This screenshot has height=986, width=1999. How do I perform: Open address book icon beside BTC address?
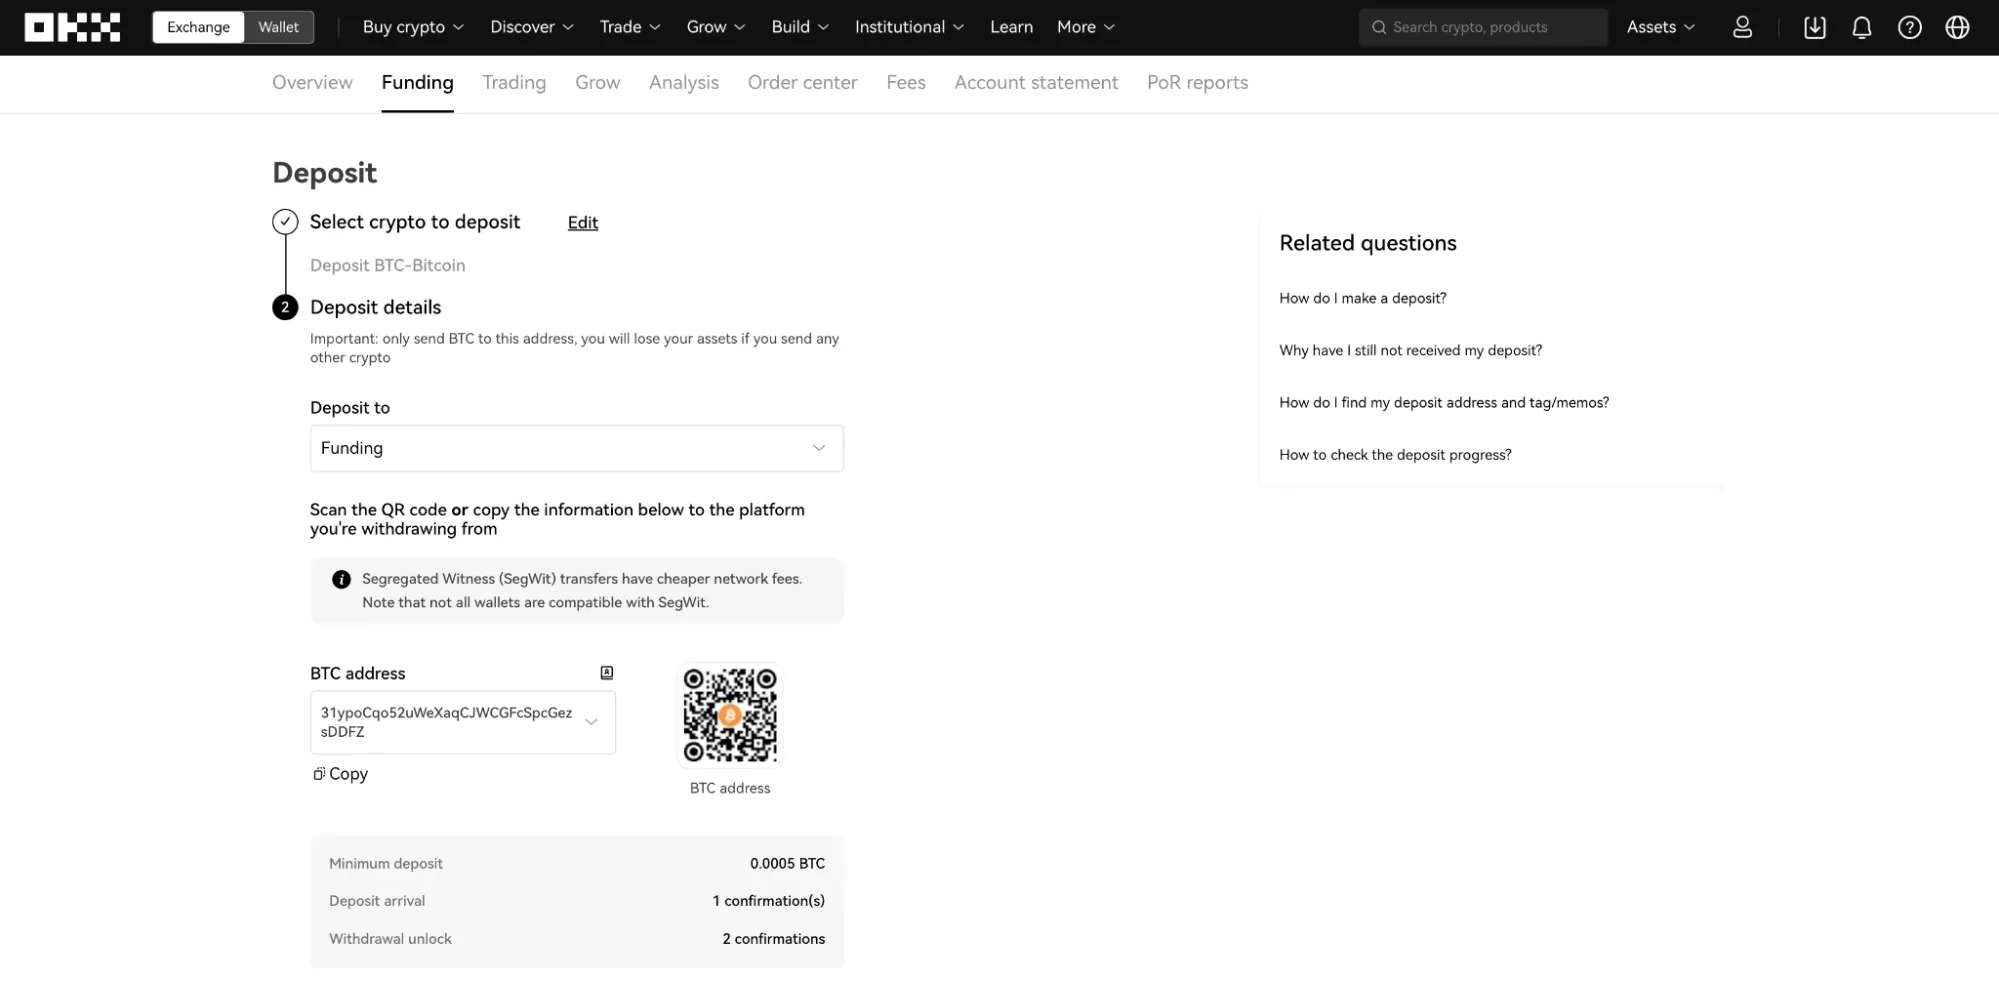tap(606, 673)
